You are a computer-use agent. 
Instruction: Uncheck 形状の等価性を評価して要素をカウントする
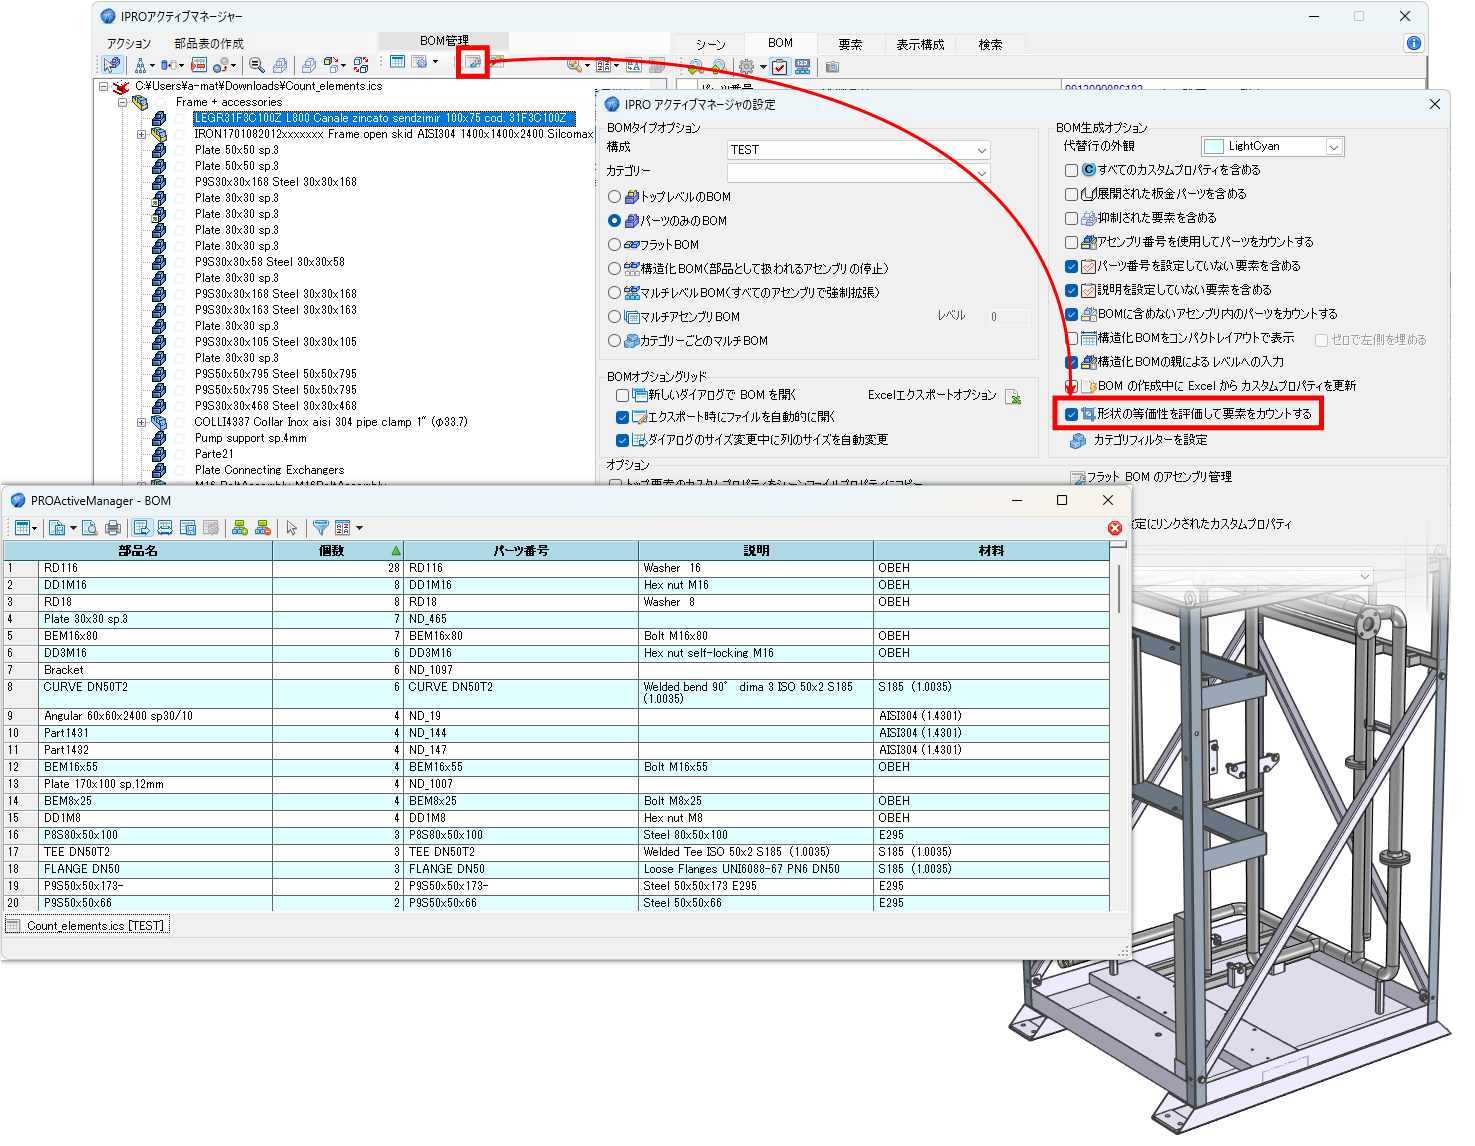[x=1071, y=414]
